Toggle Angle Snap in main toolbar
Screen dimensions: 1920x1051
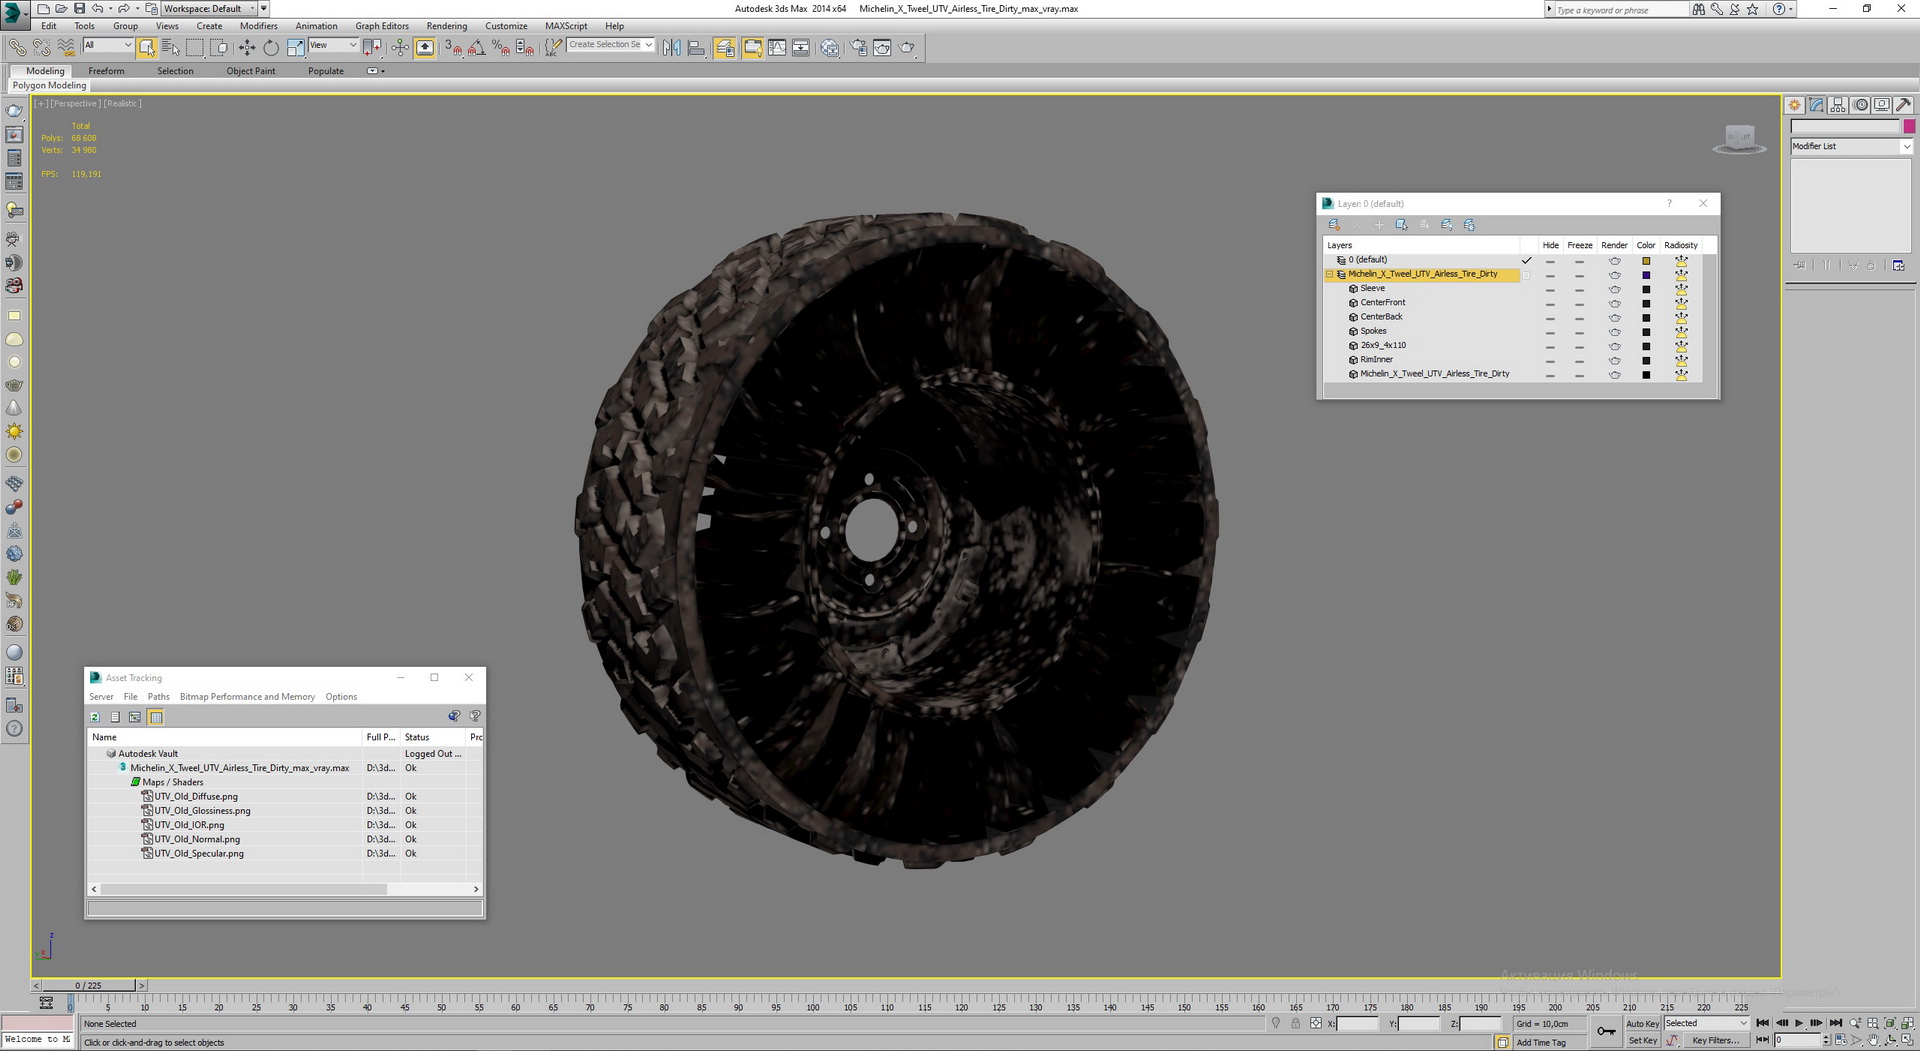[477, 47]
